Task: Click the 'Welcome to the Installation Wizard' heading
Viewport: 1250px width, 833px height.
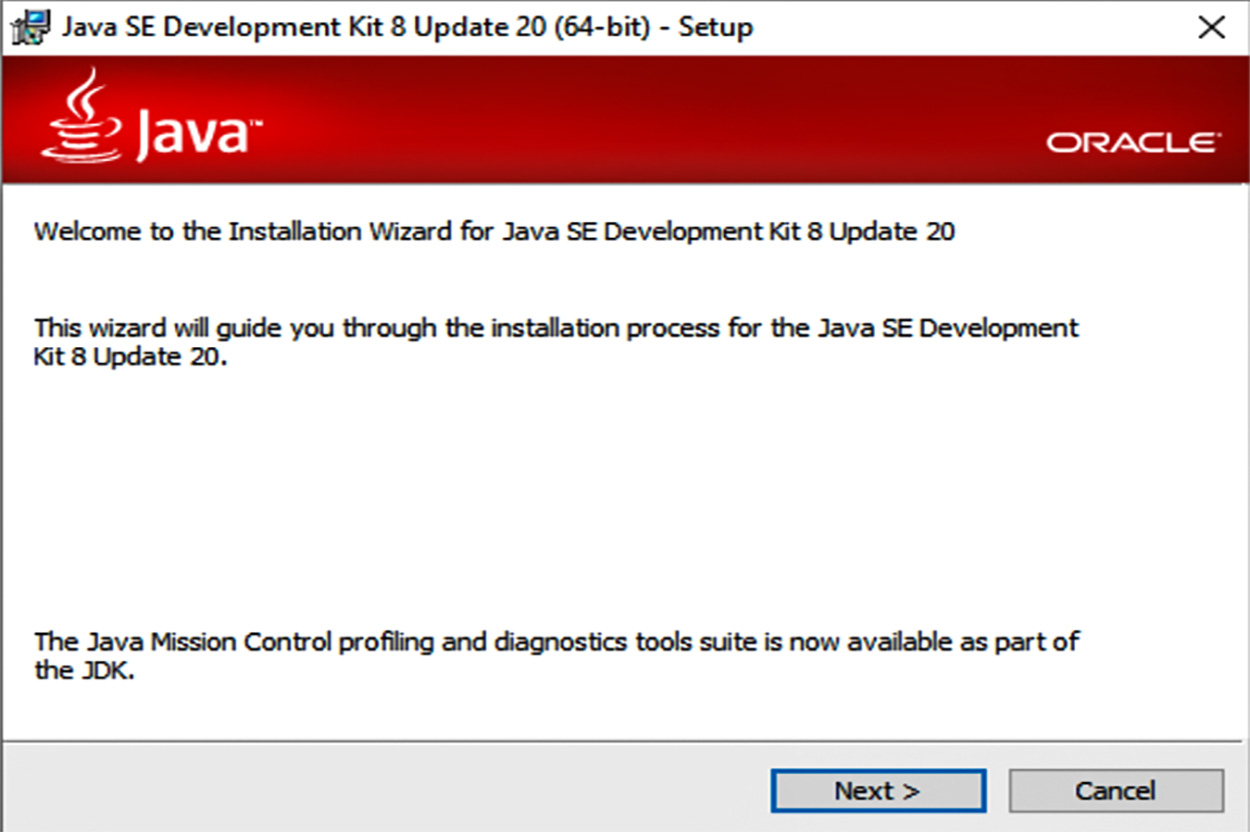Action: (494, 232)
